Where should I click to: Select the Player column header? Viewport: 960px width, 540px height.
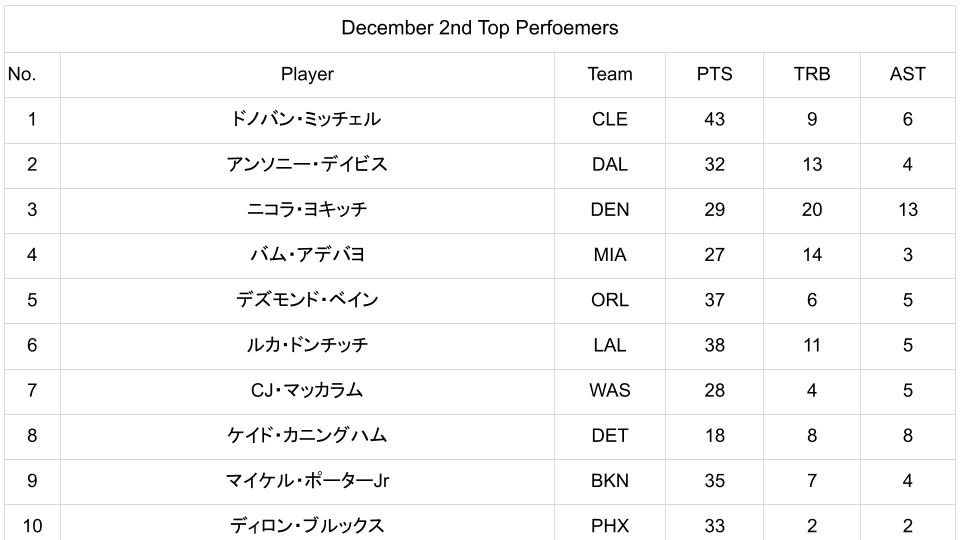click(307, 74)
